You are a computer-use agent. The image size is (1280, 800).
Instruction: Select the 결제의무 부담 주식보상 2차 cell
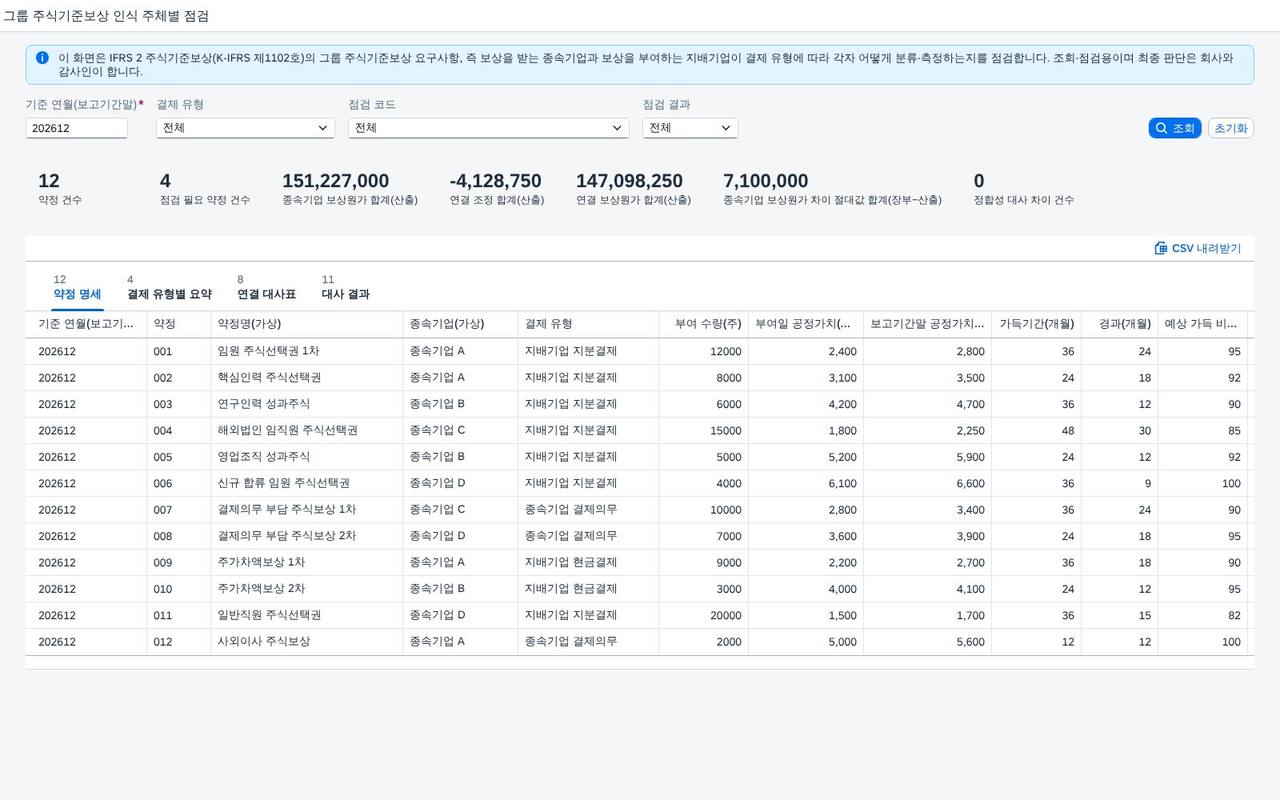click(306, 536)
